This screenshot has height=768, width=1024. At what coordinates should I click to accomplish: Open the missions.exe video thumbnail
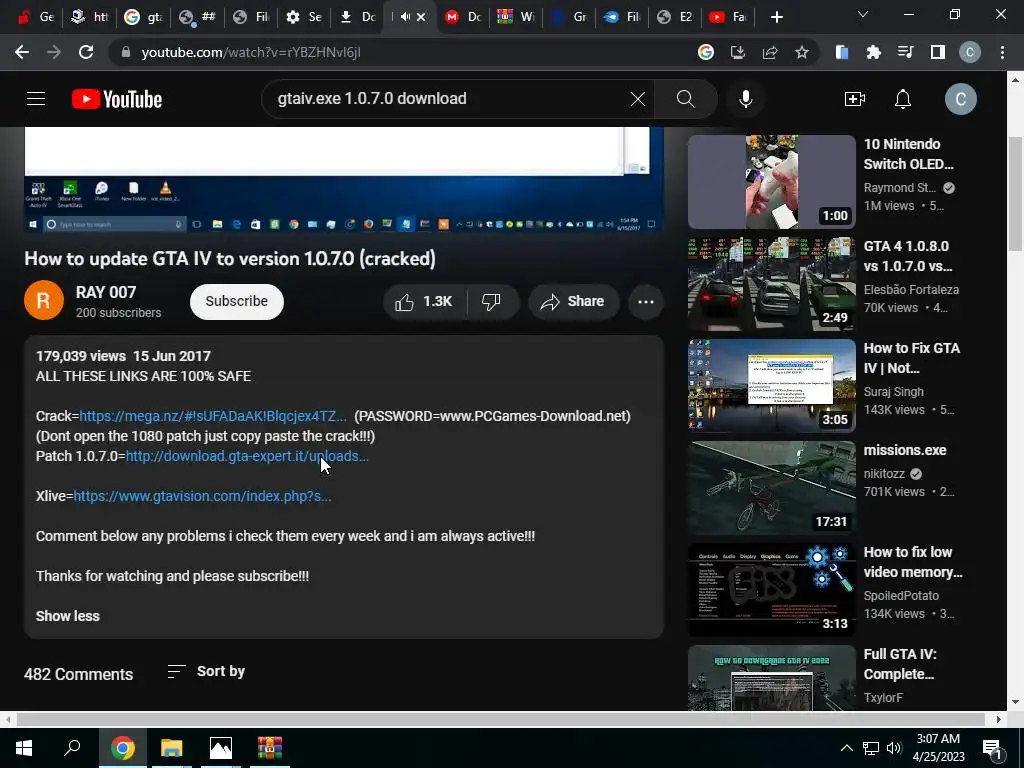point(771,487)
